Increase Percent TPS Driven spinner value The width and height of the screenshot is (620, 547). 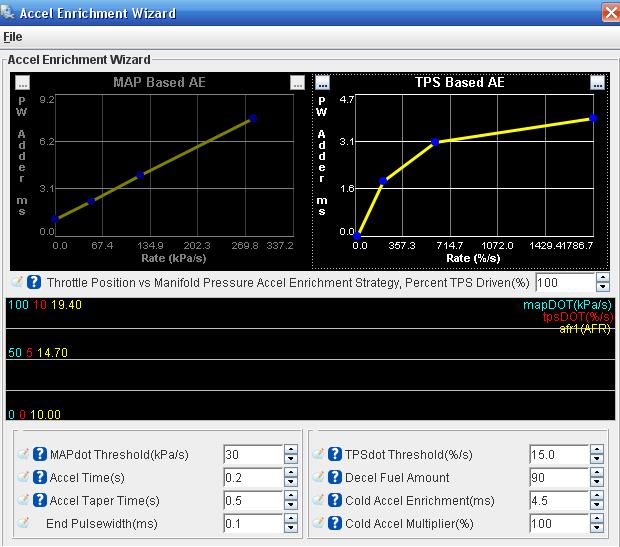[603, 278]
